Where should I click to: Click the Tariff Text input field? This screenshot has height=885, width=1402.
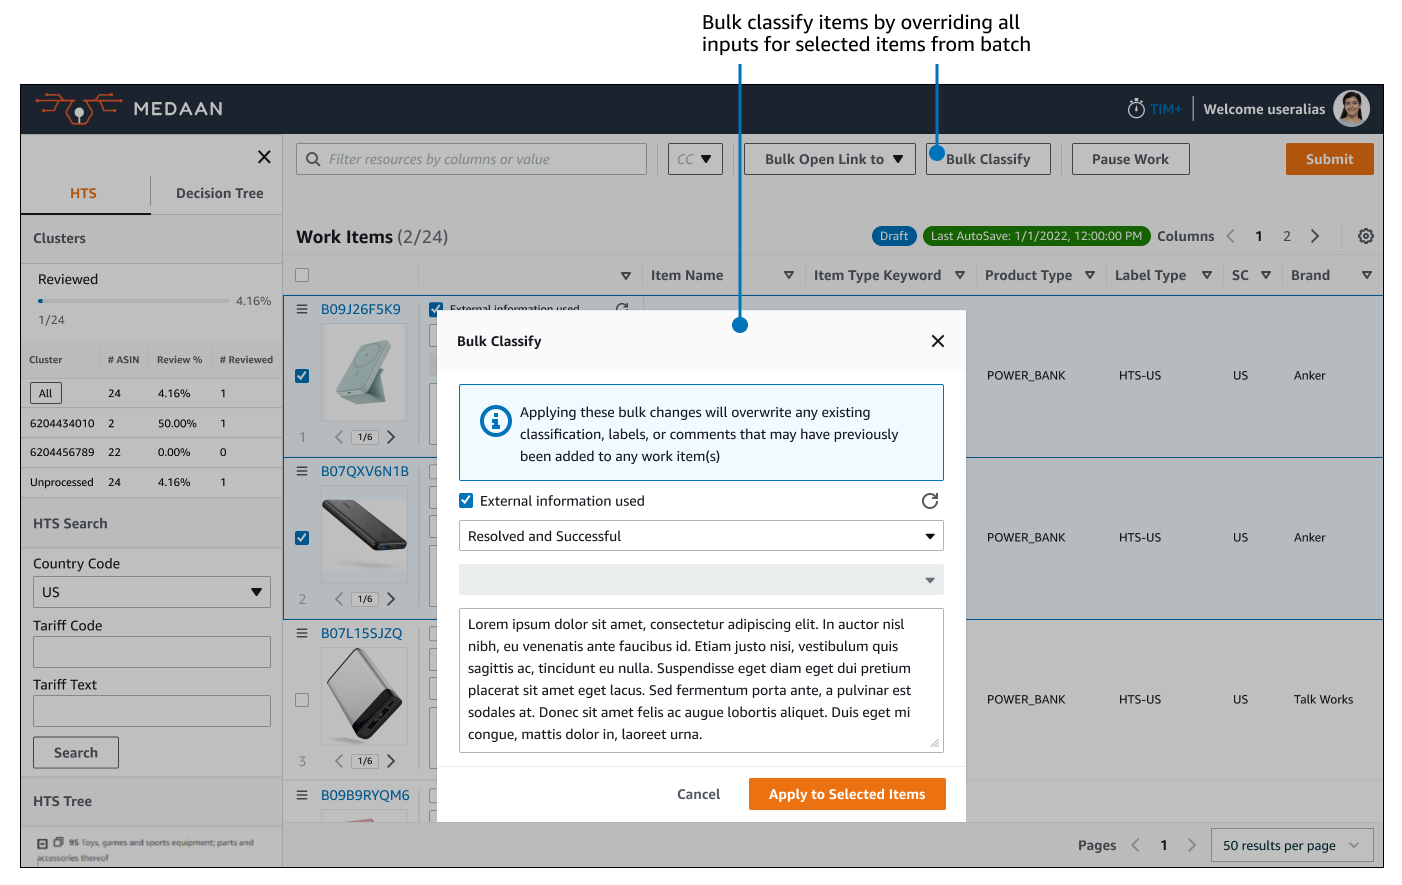pos(152,711)
